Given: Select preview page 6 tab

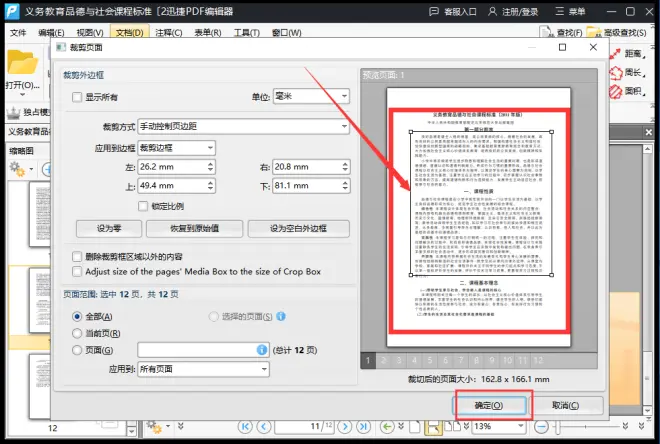Looking at the screenshot, I should tap(445, 360).
